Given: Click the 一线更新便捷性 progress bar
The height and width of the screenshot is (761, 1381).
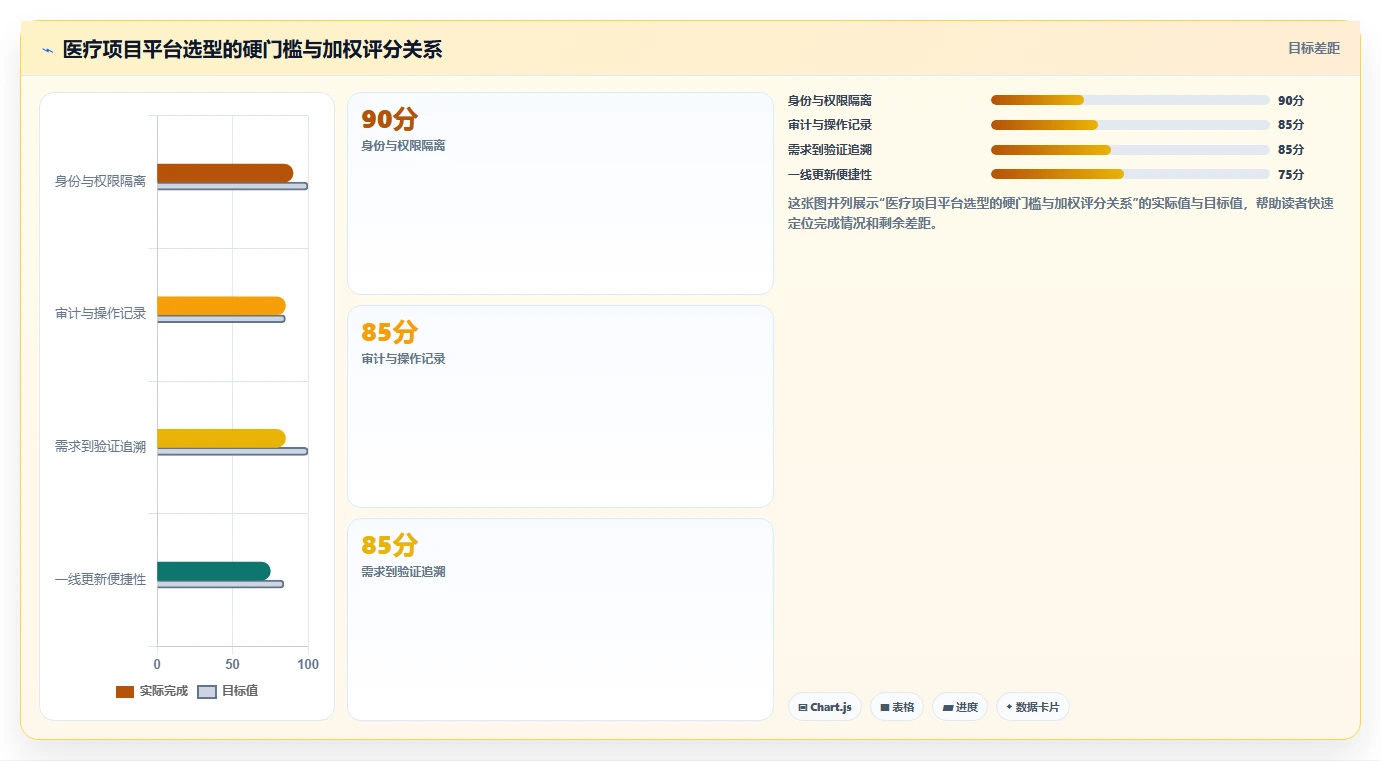Looking at the screenshot, I should [1129, 174].
